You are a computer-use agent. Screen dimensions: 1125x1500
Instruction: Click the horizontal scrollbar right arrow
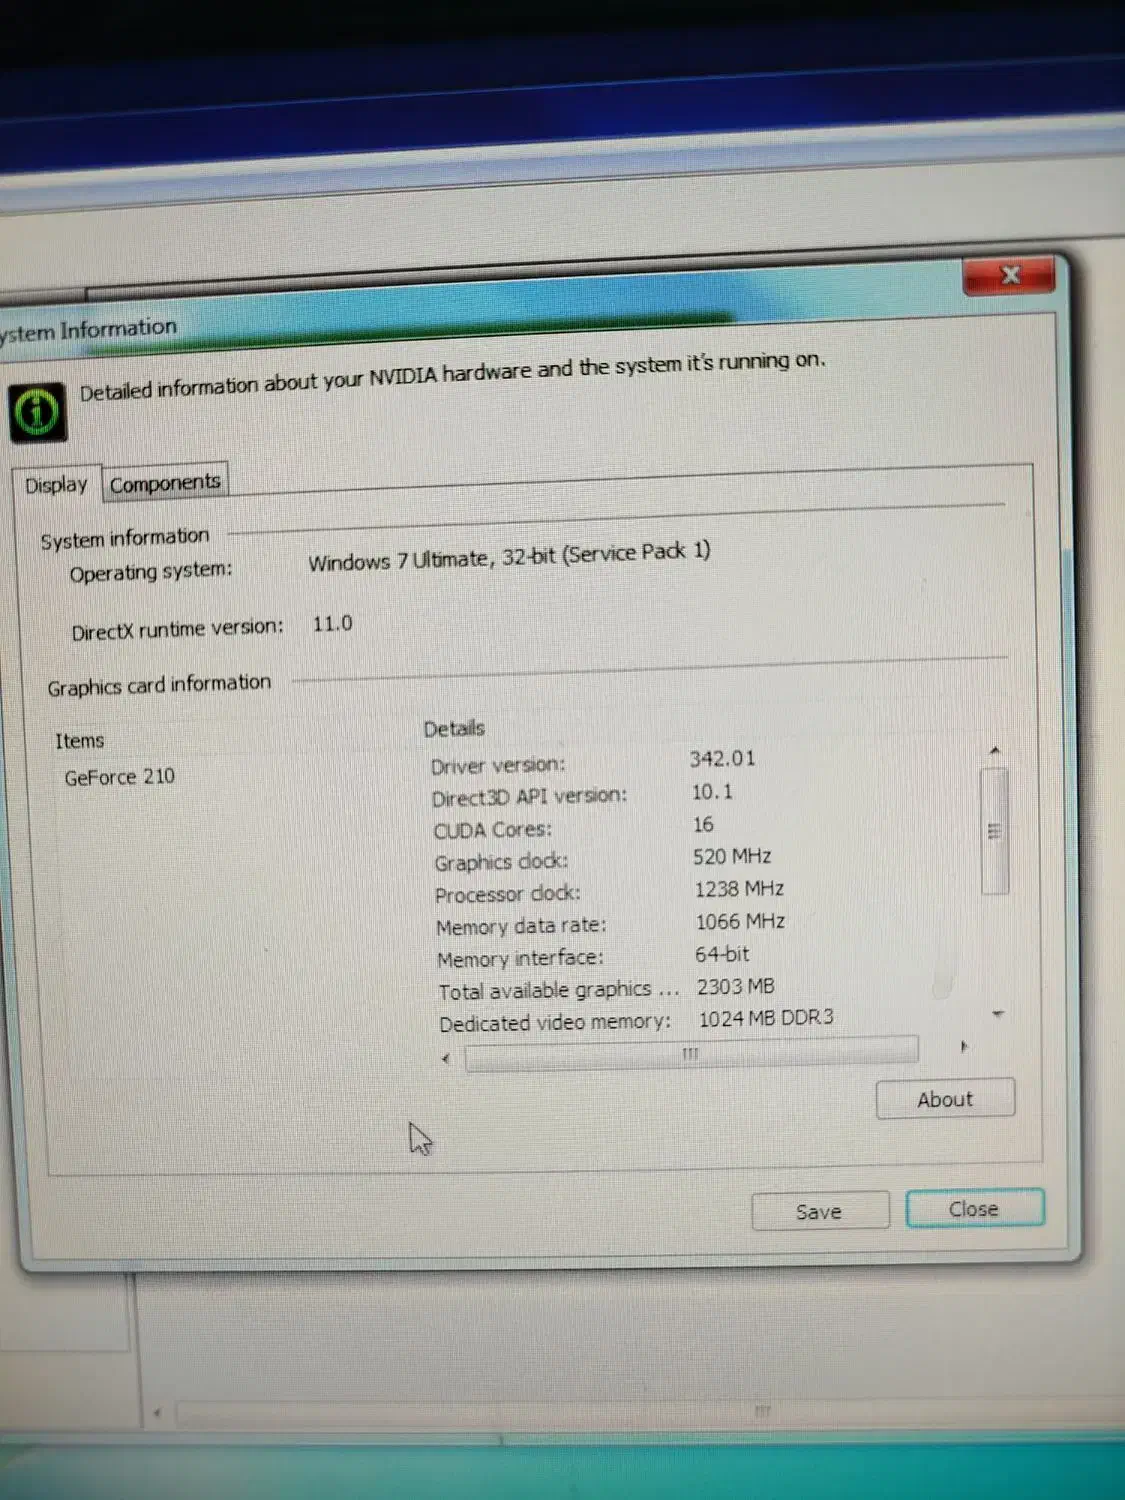click(x=963, y=1046)
